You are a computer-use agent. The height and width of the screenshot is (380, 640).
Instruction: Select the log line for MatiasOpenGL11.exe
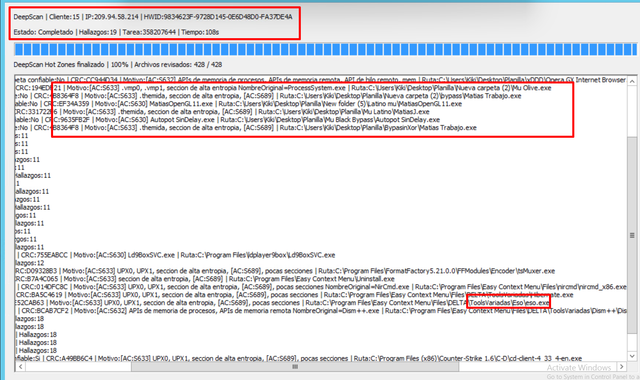[x=238, y=104]
